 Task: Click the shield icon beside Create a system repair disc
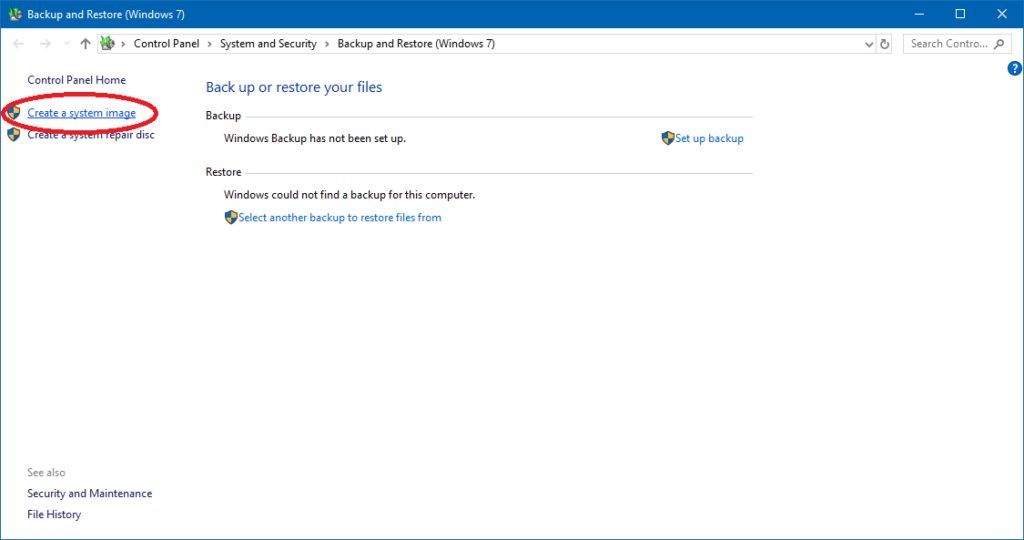[x=14, y=135]
